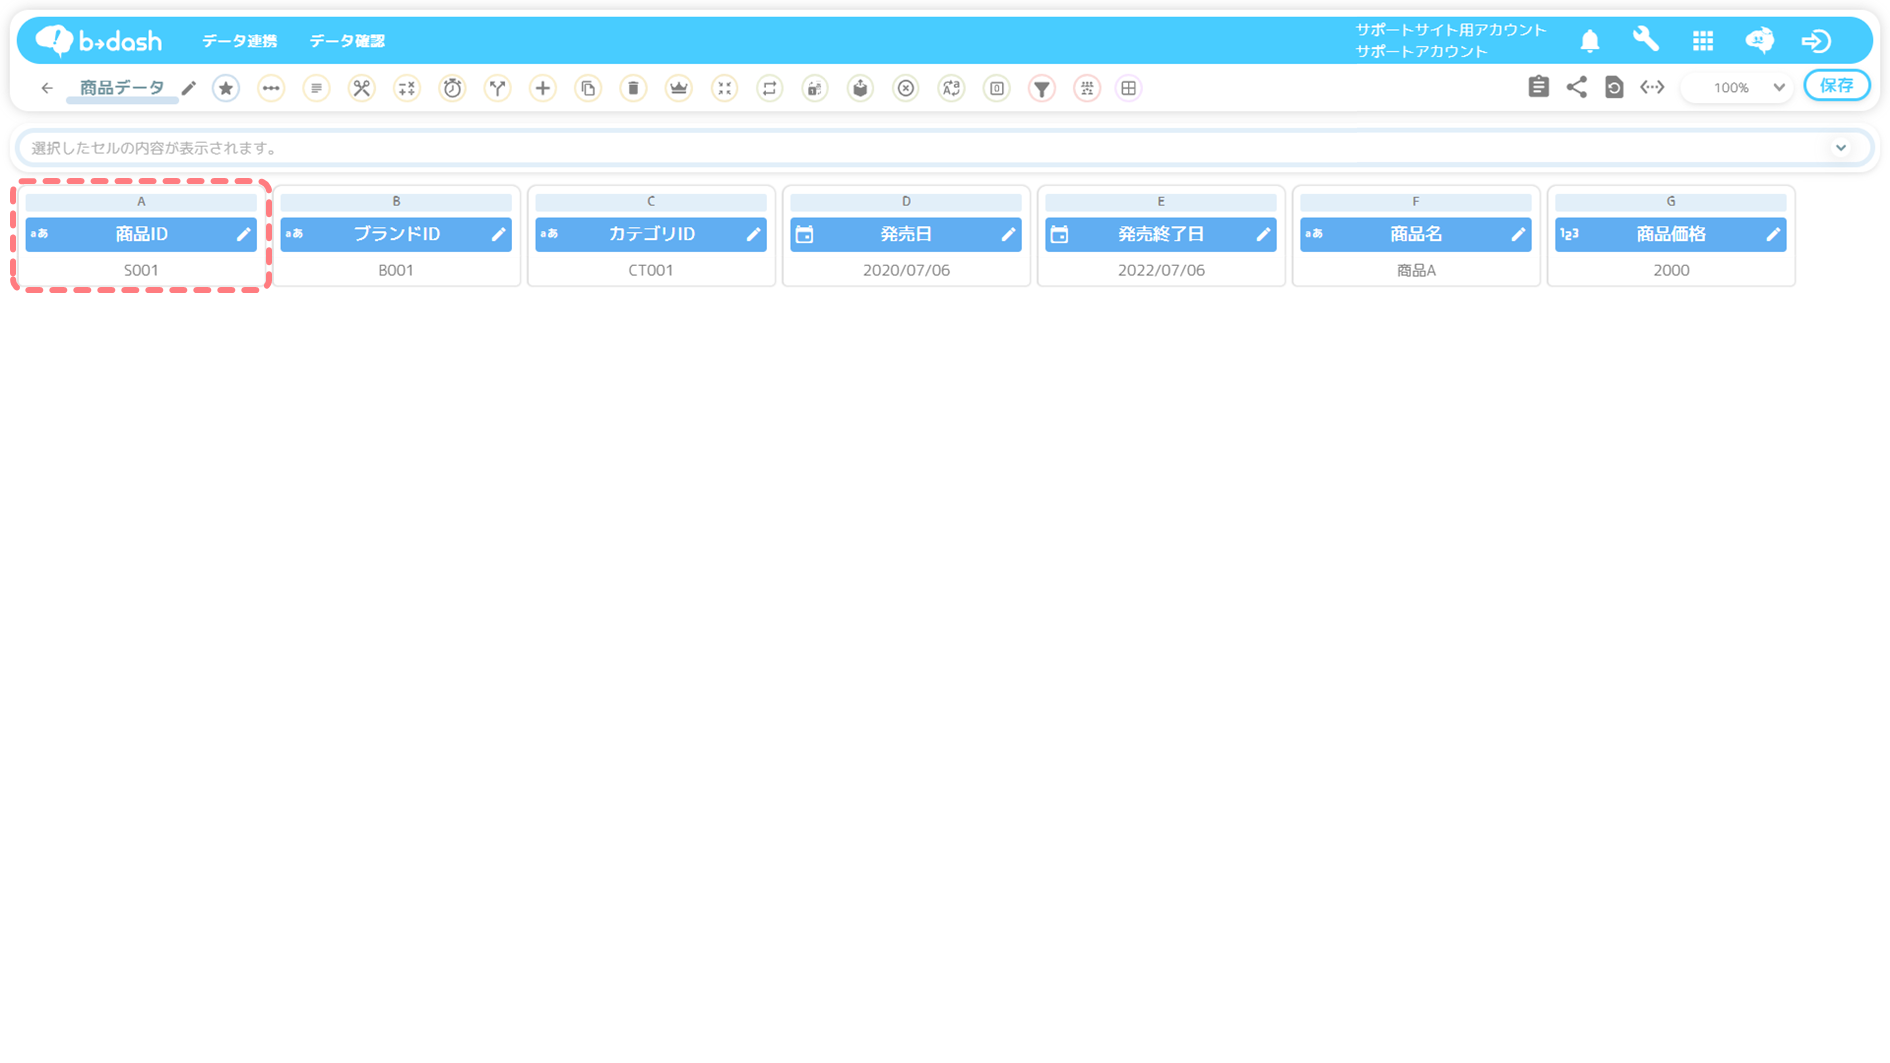Image resolution: width=1890 pixels, height=1063 pixels.
Task: Expand the cell content bar chevron
Action: coord(1841,148)
